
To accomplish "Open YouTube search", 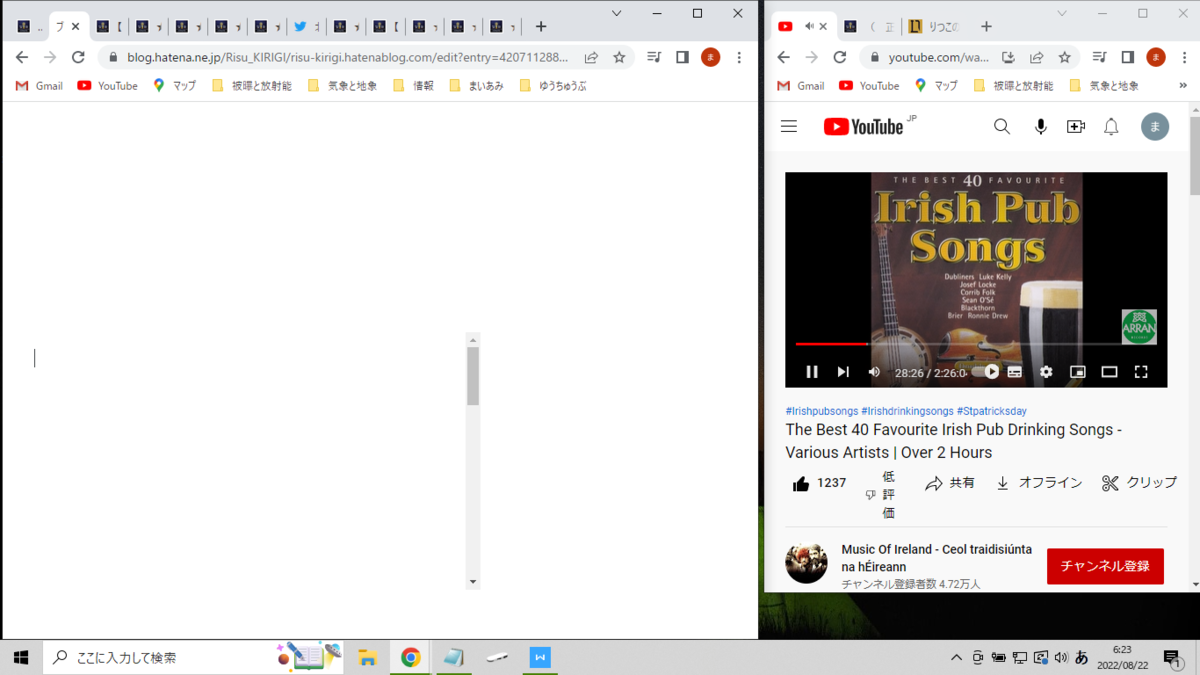I will (x=1002, y=127).
